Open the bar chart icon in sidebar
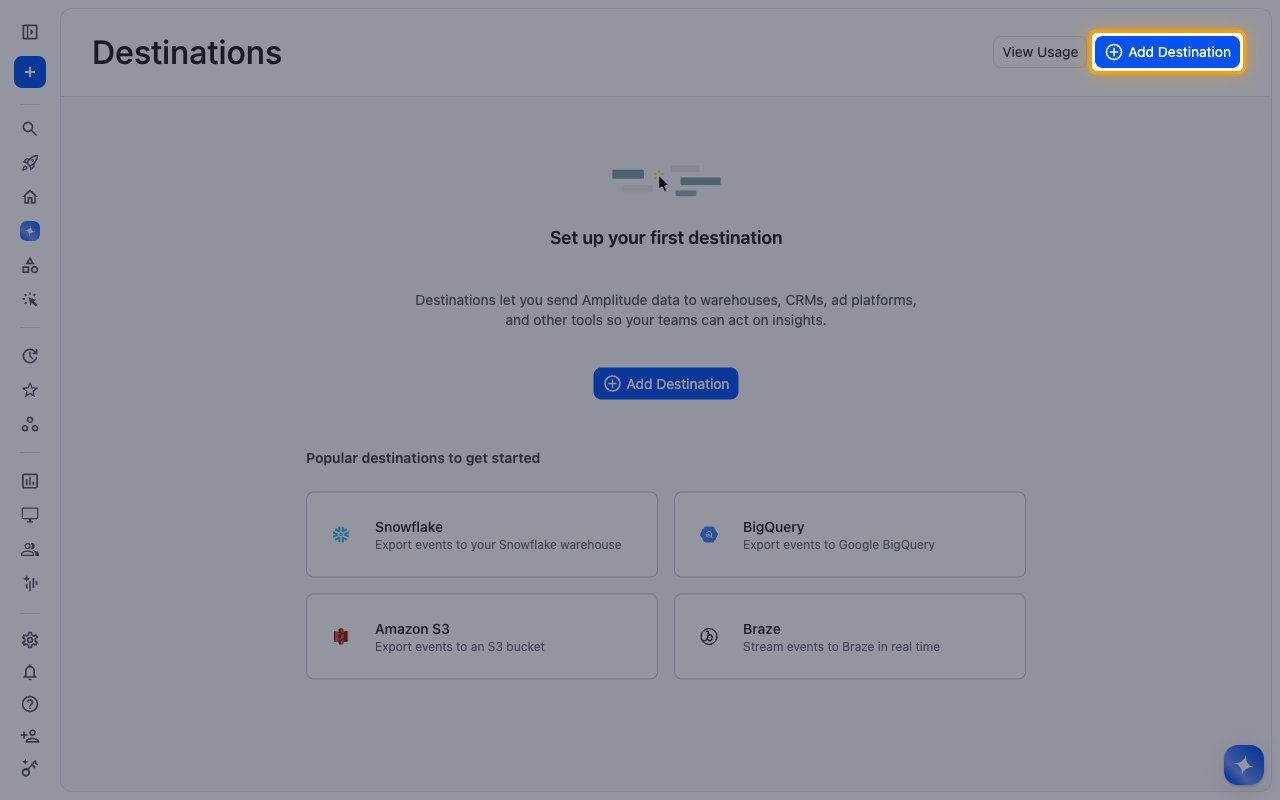This screenshot has width=1280, height=800. coord(30,481)
